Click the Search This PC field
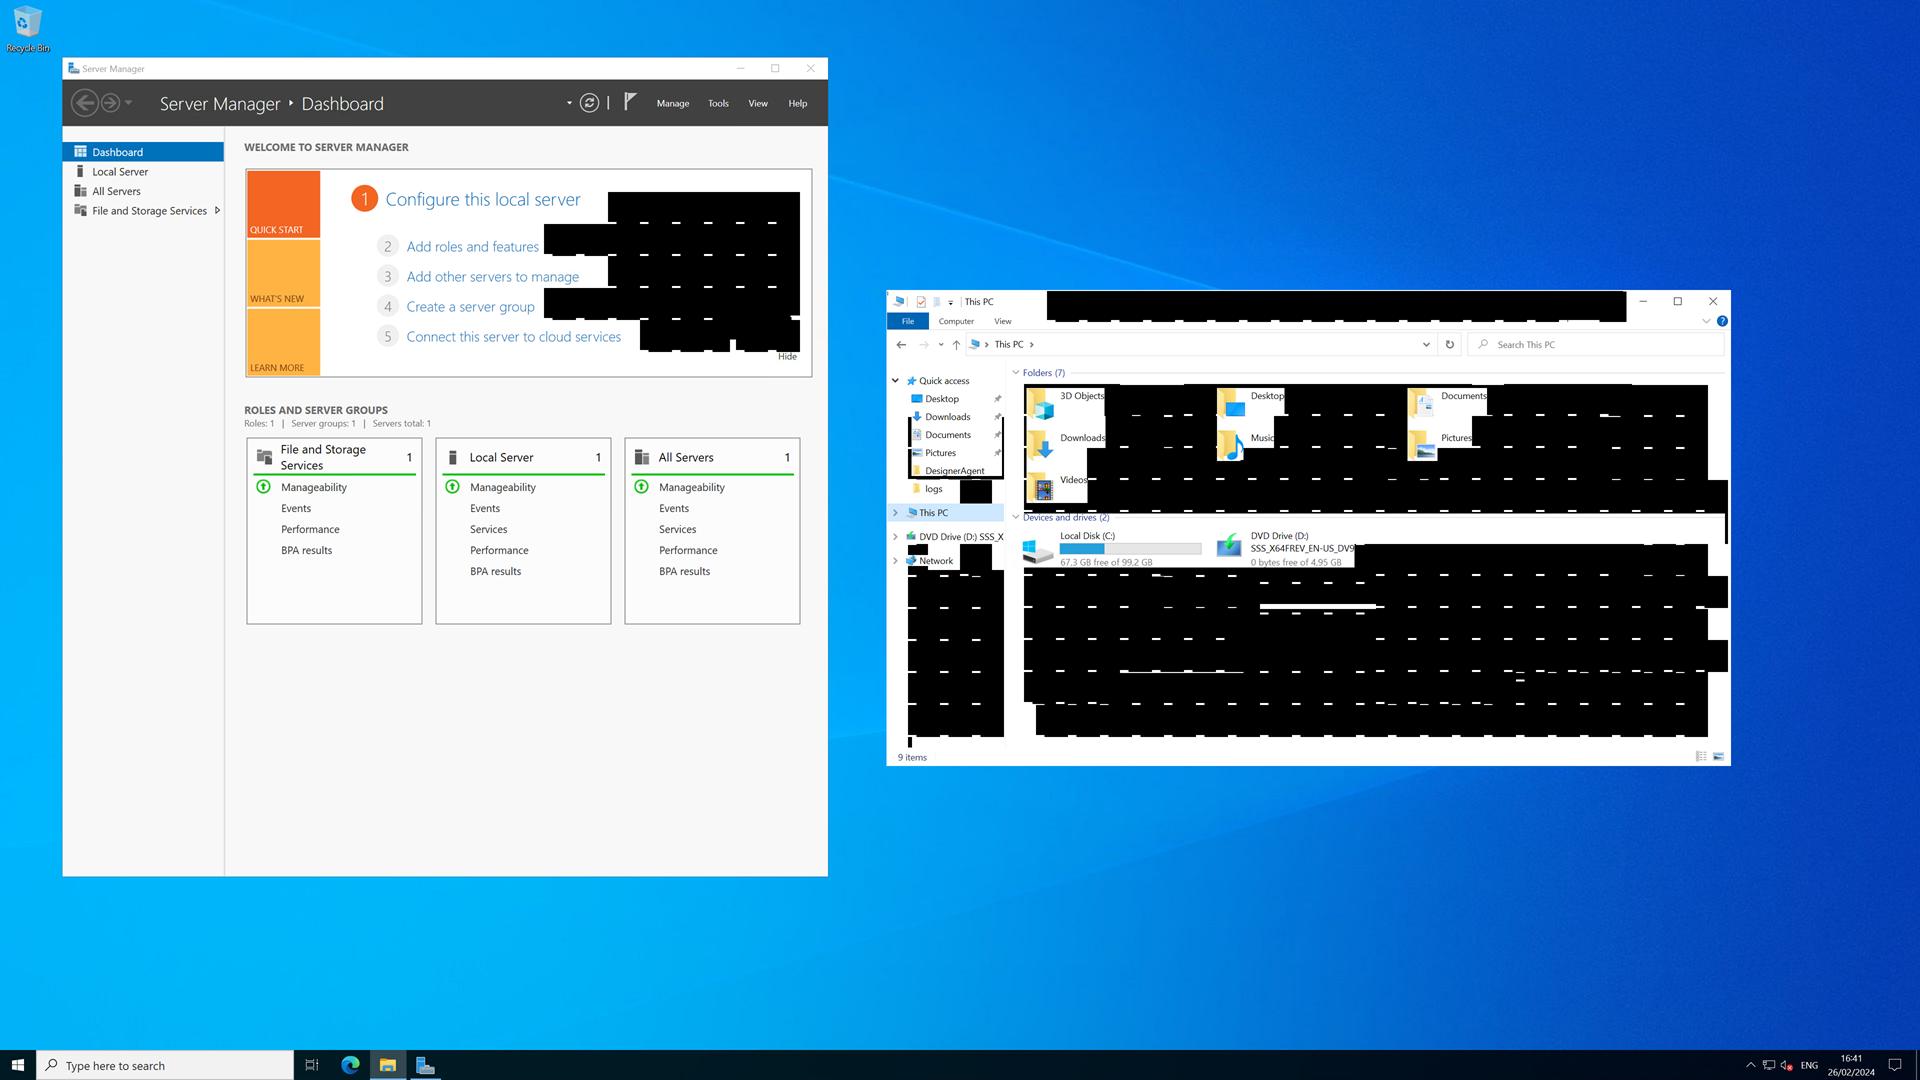 point(1600,344)
